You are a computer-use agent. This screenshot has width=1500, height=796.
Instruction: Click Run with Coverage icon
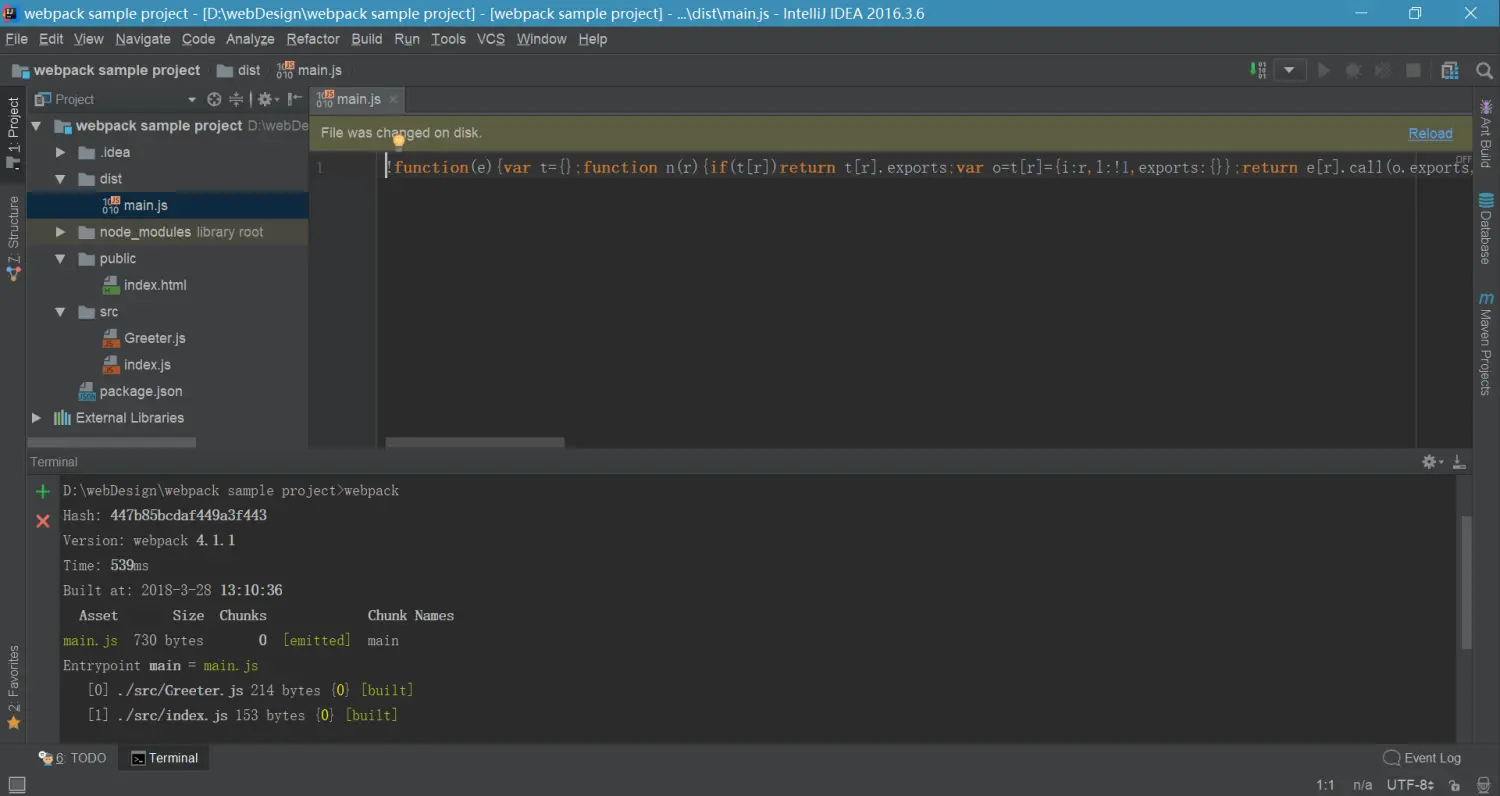pyautogui.click(x=1383, y=70)
